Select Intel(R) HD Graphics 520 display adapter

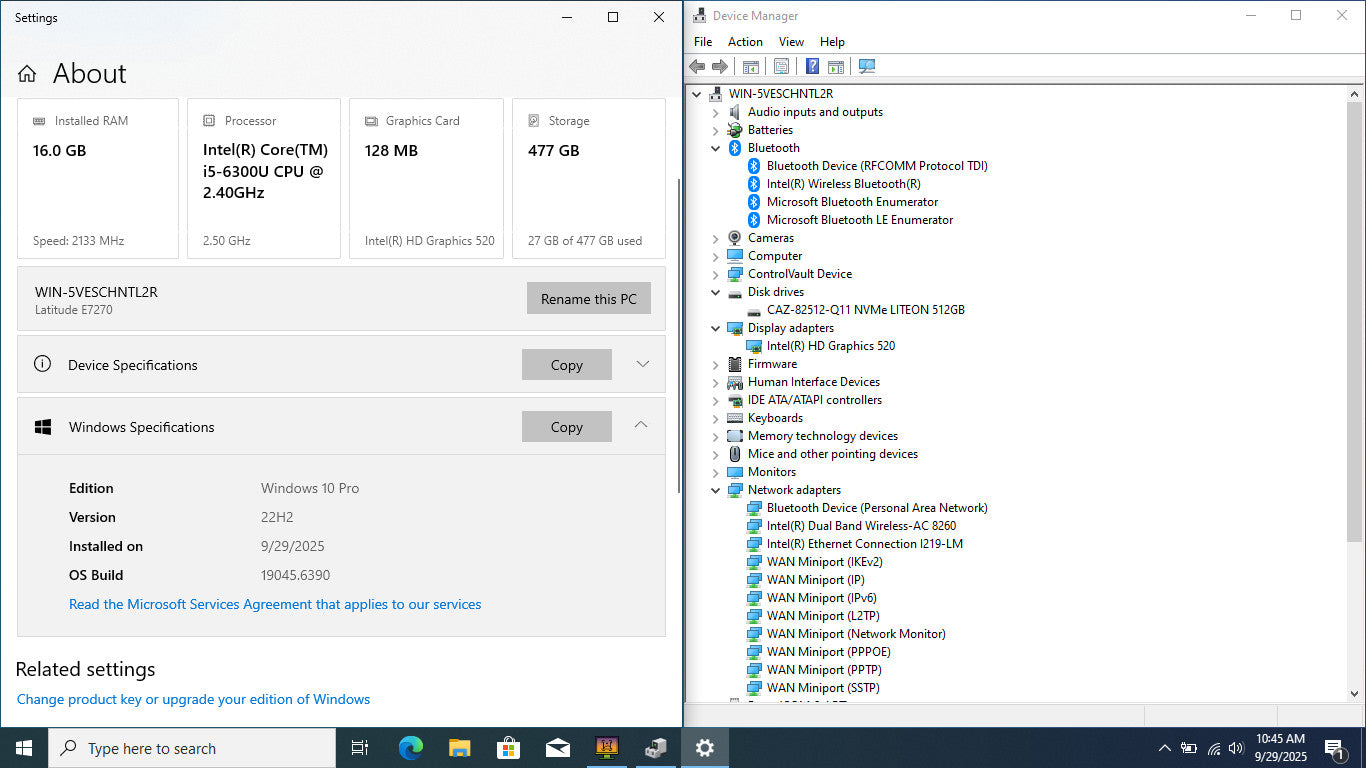coord(830,346)
